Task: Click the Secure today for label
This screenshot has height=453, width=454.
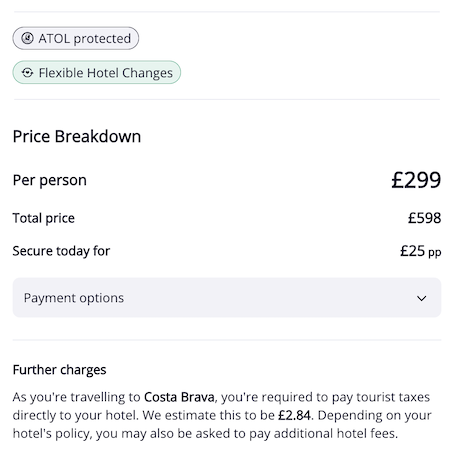Action: [61, 251]
